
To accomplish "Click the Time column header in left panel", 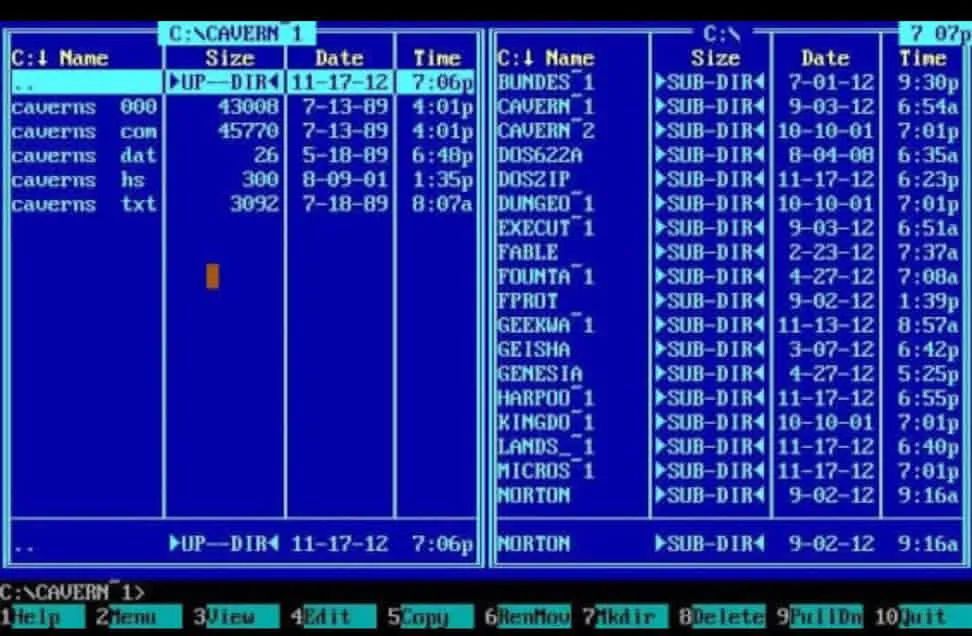I will [436, 58].
